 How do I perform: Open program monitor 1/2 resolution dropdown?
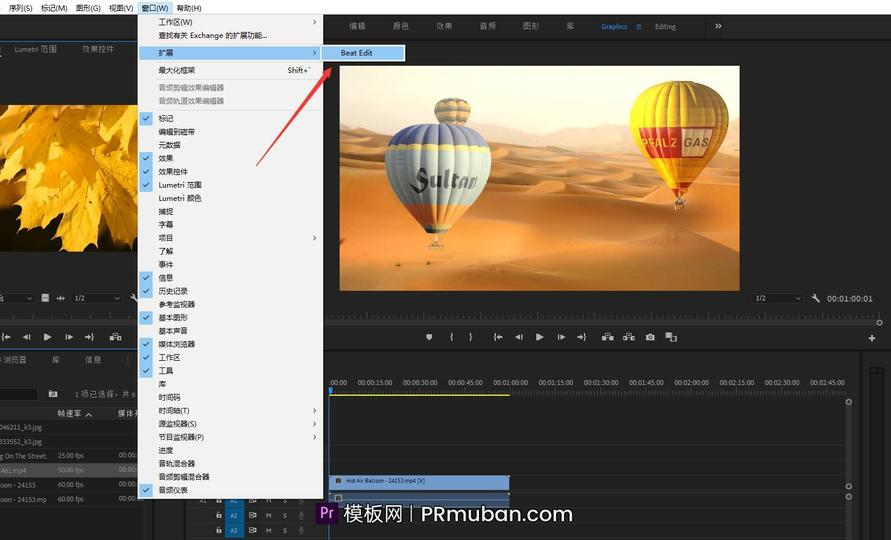[x=777, y=298]
